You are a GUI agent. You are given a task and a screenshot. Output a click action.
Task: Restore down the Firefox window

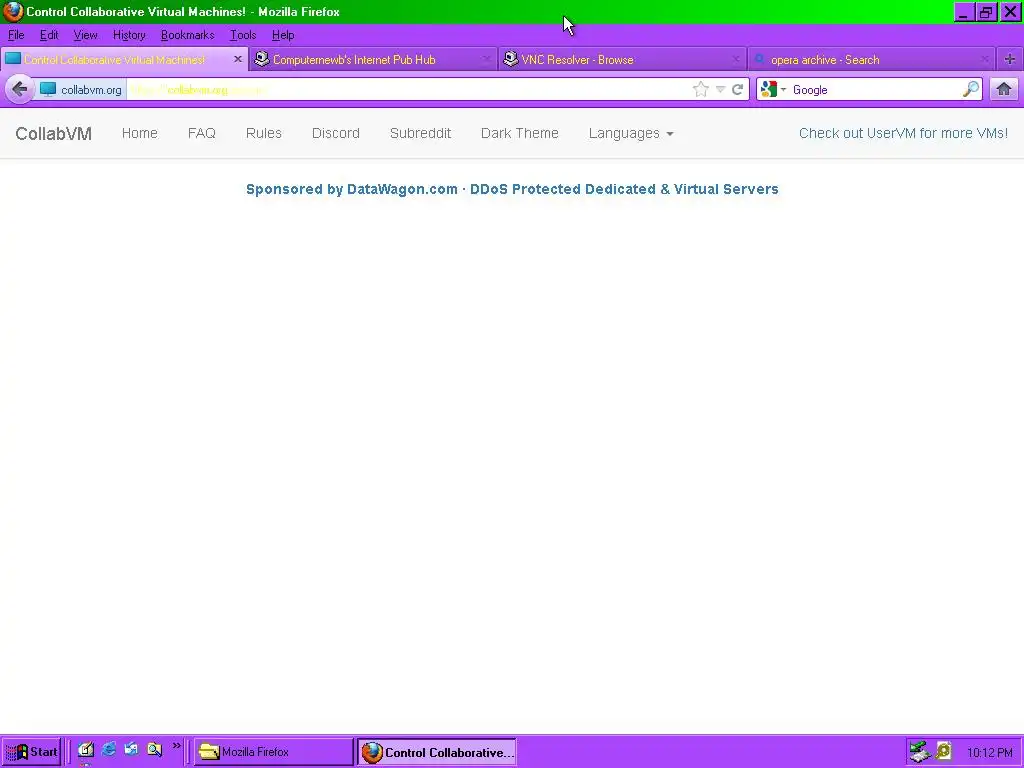(986, 12)
